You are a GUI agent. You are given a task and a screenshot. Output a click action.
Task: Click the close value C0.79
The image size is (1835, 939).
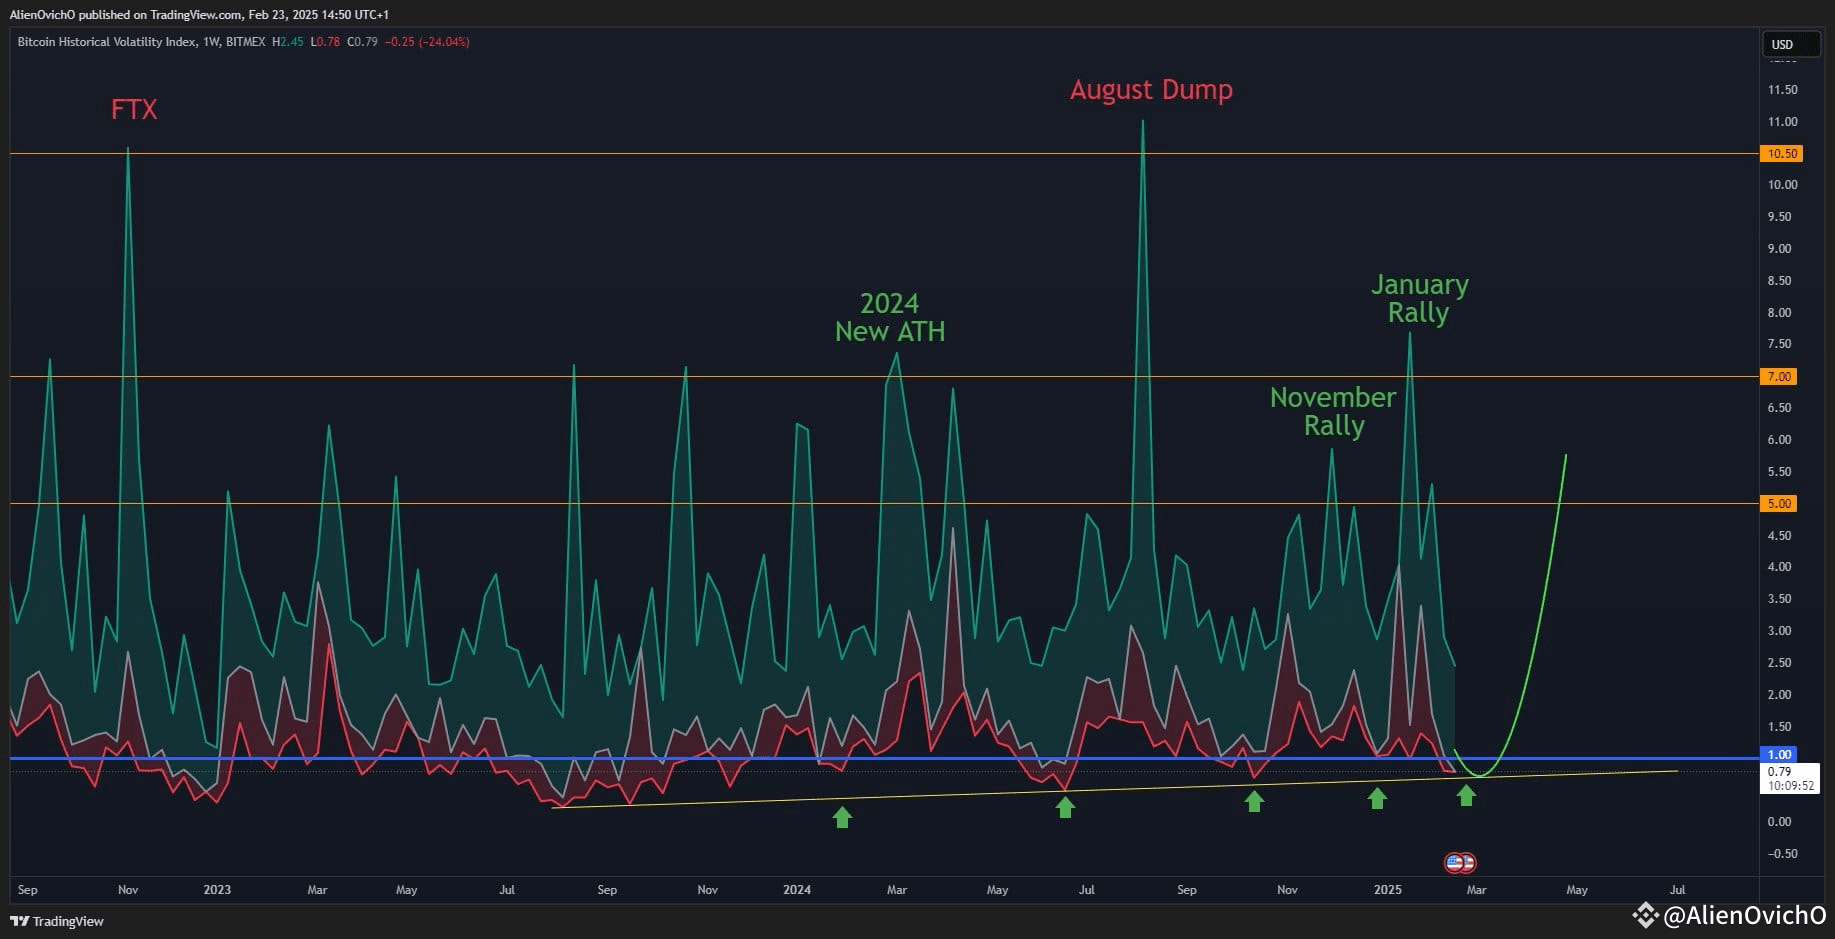click(362, 42)
